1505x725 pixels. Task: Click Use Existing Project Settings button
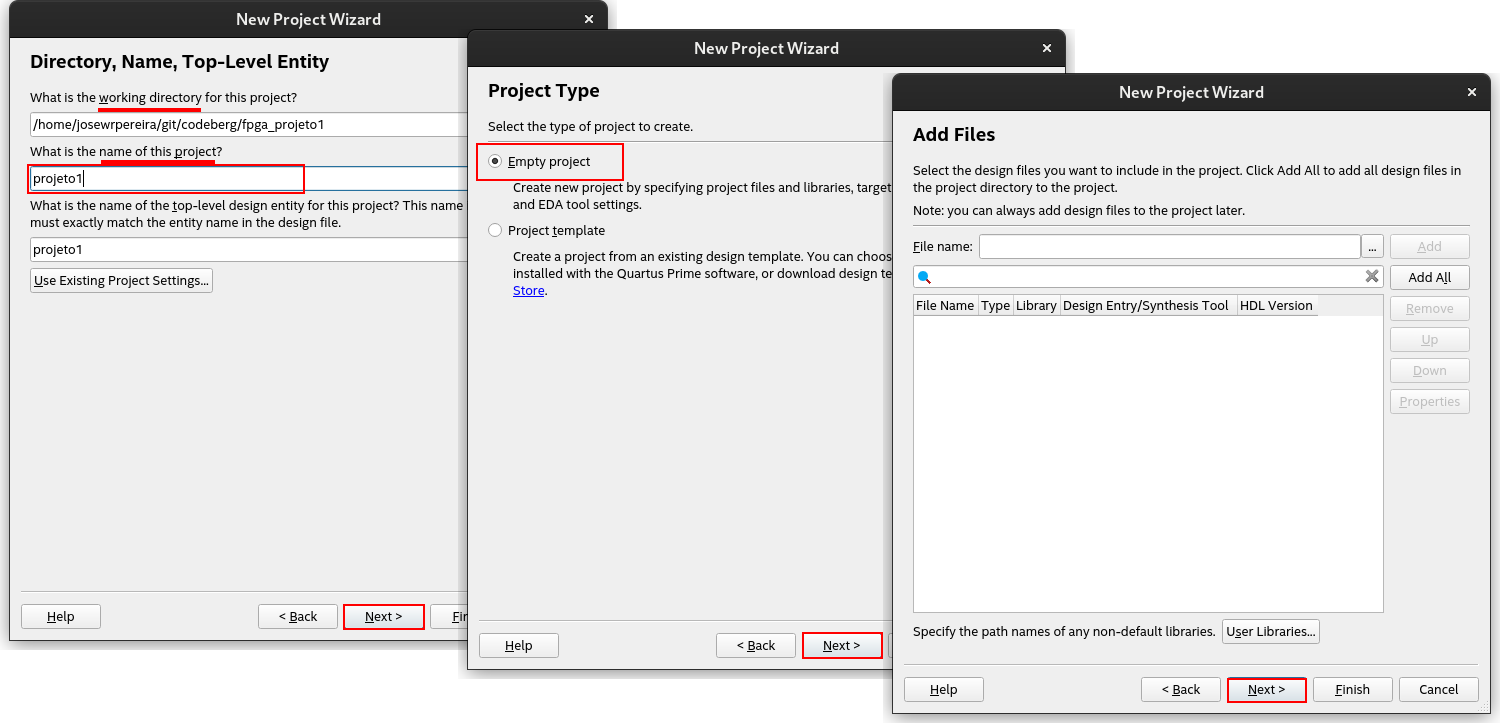[x=121, y=281]
